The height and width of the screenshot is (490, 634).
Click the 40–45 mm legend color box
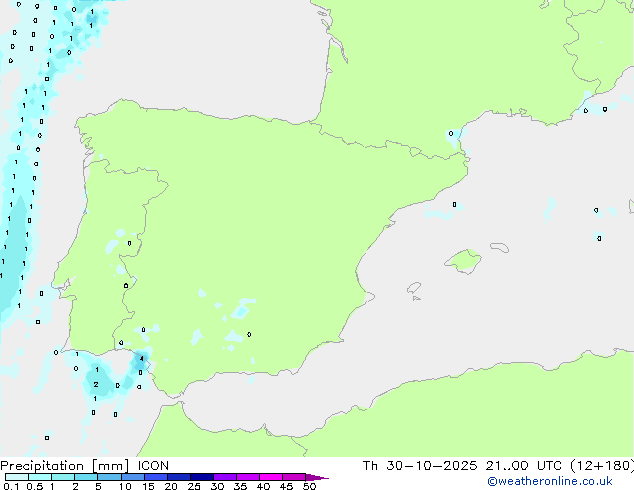click(x=271, y=477)
